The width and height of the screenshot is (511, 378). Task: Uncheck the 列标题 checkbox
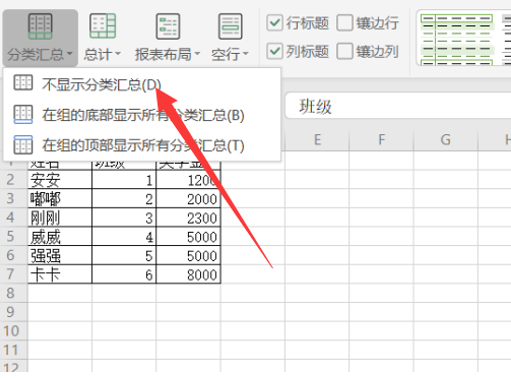pos(275,51)
